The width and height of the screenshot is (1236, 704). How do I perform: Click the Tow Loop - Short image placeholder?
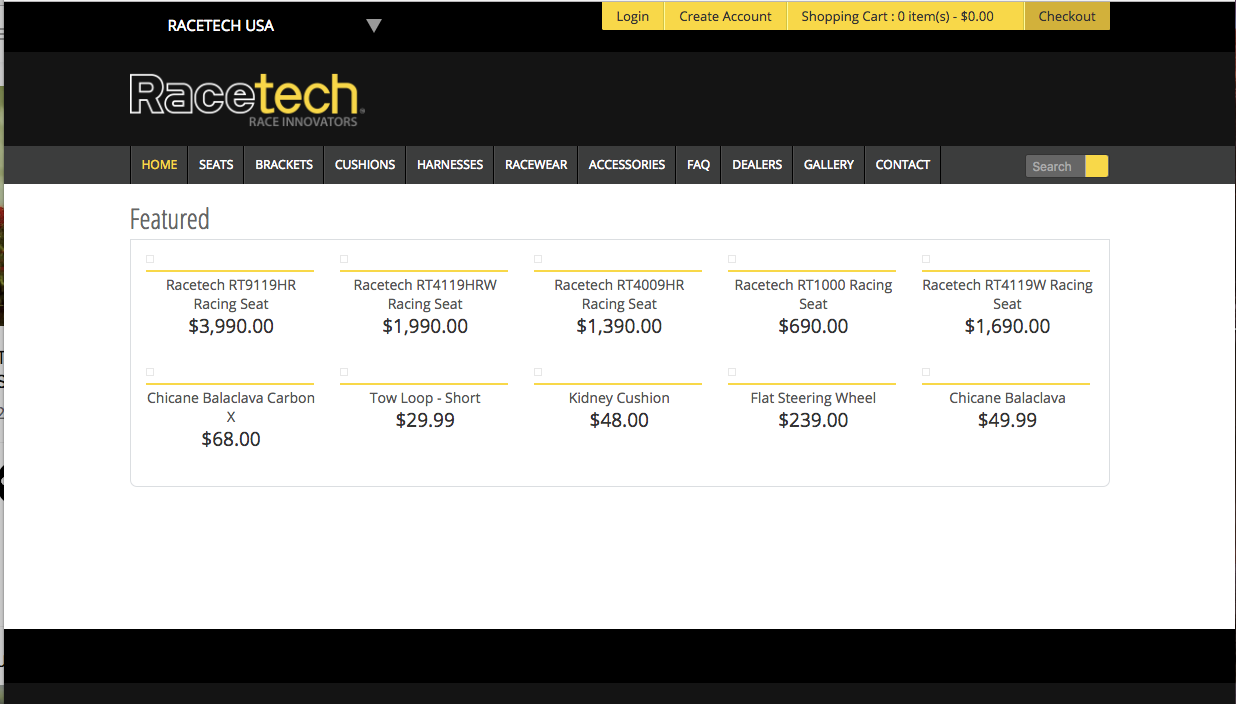(x=344, y=372)
